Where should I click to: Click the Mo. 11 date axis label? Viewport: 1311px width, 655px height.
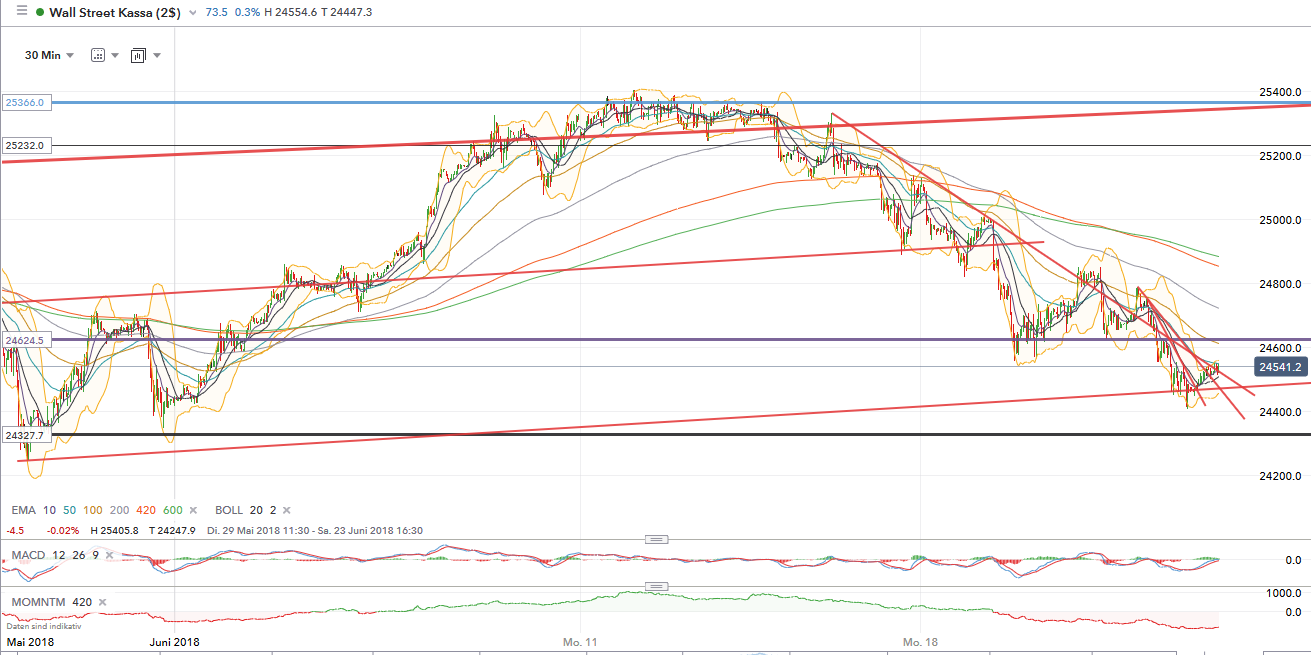[580, 641]
